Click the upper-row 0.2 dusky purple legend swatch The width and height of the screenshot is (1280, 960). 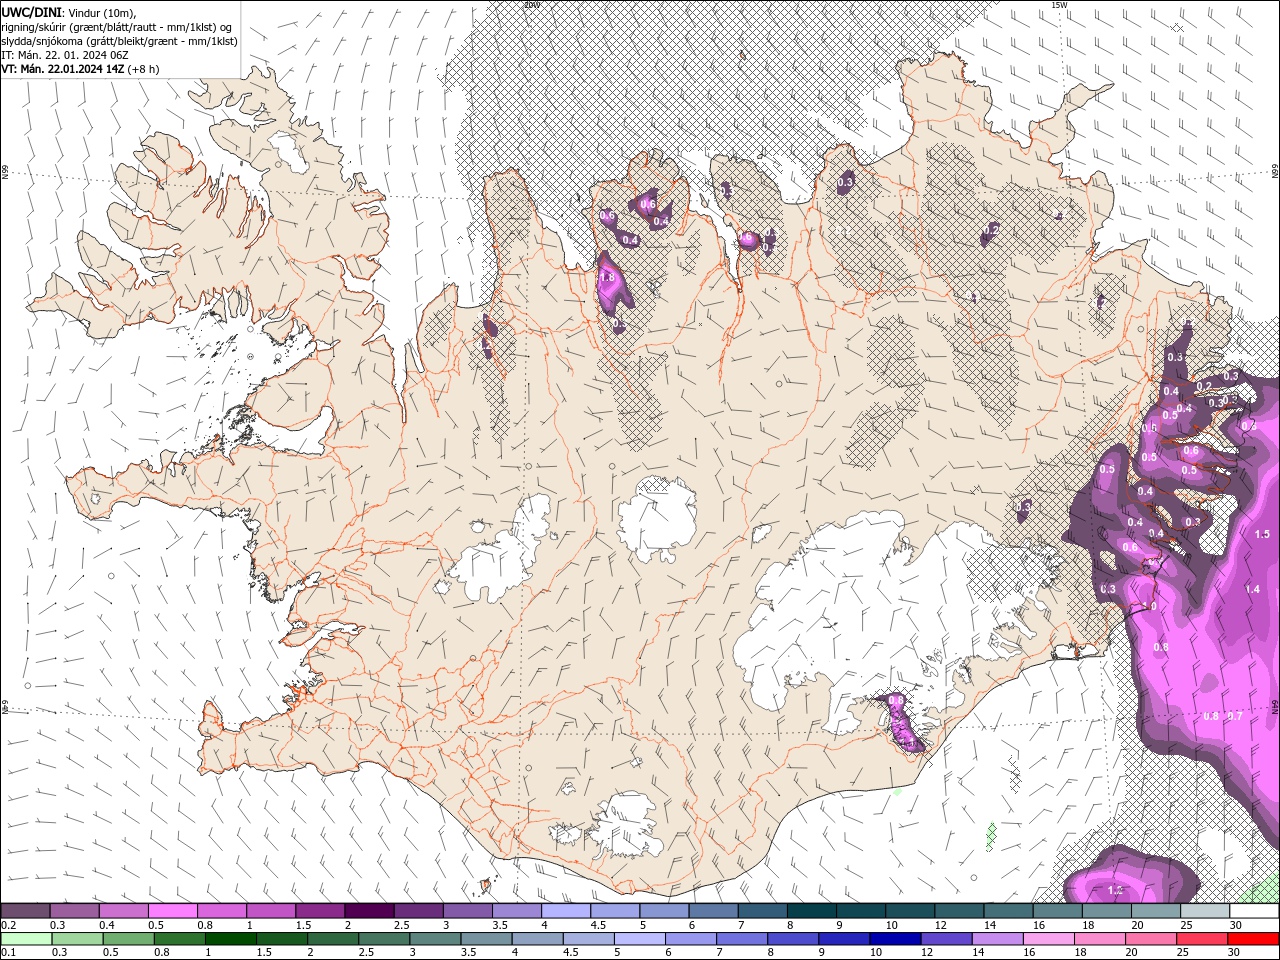(x=25, y=910)
